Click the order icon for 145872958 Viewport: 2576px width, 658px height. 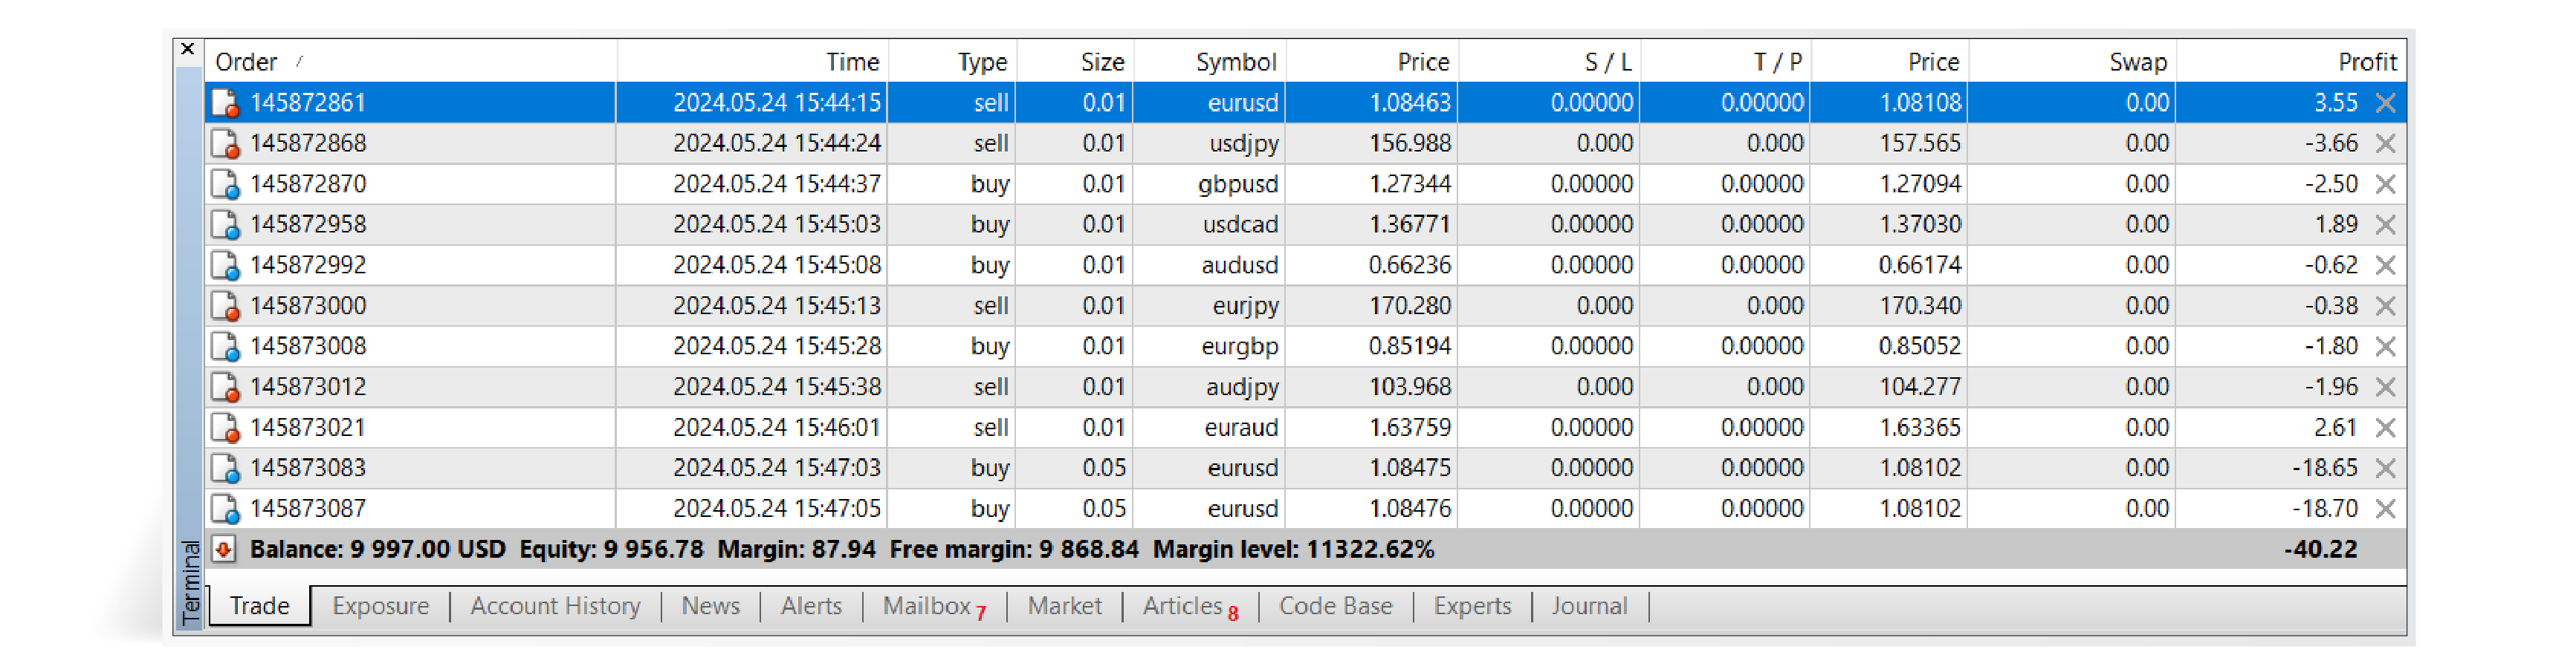tap(225, 225)
